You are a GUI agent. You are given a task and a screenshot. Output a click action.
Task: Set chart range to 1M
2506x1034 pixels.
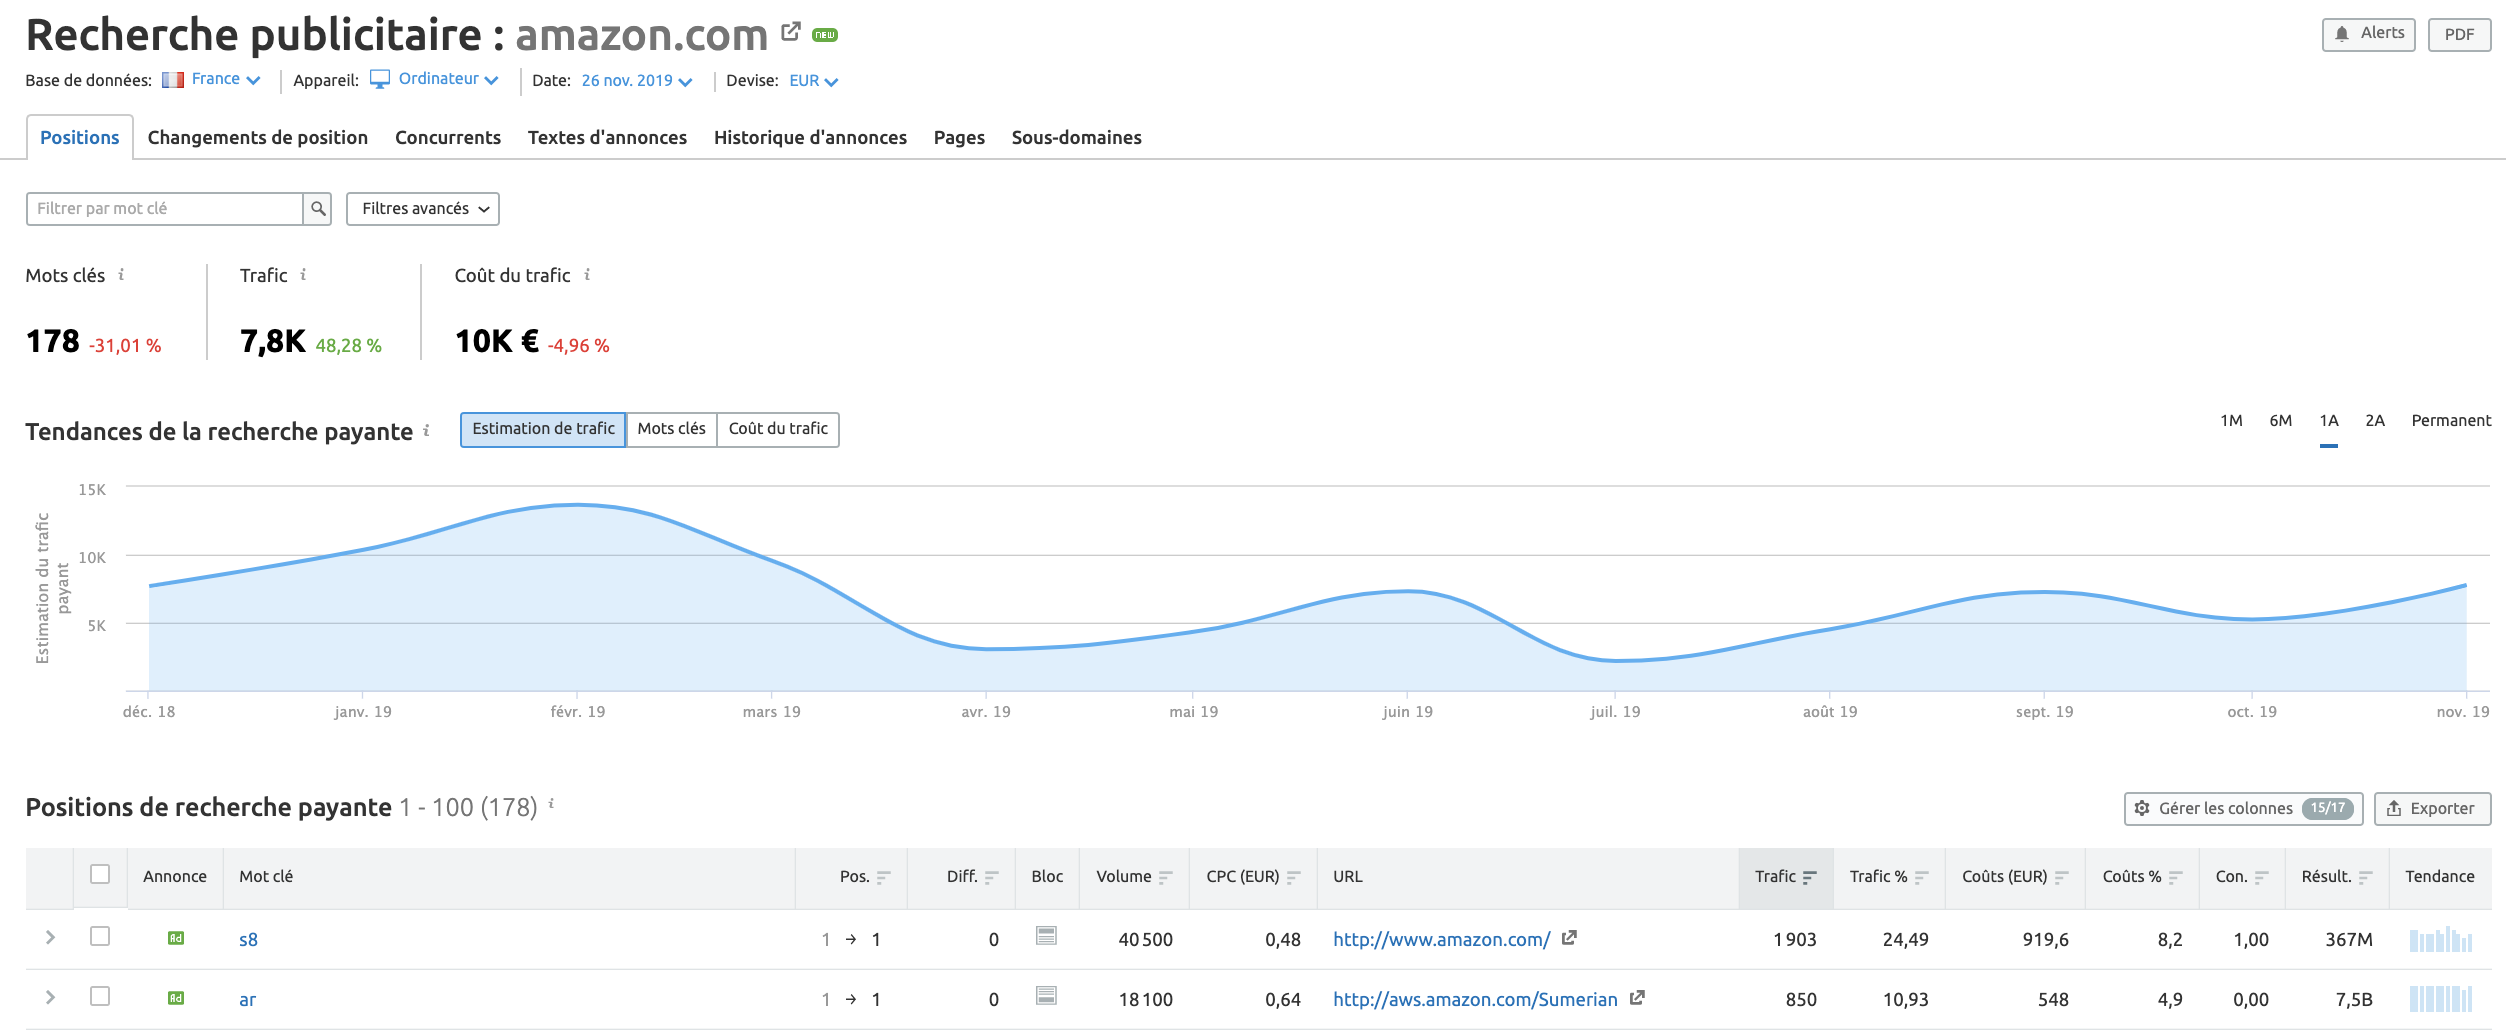2231,421
